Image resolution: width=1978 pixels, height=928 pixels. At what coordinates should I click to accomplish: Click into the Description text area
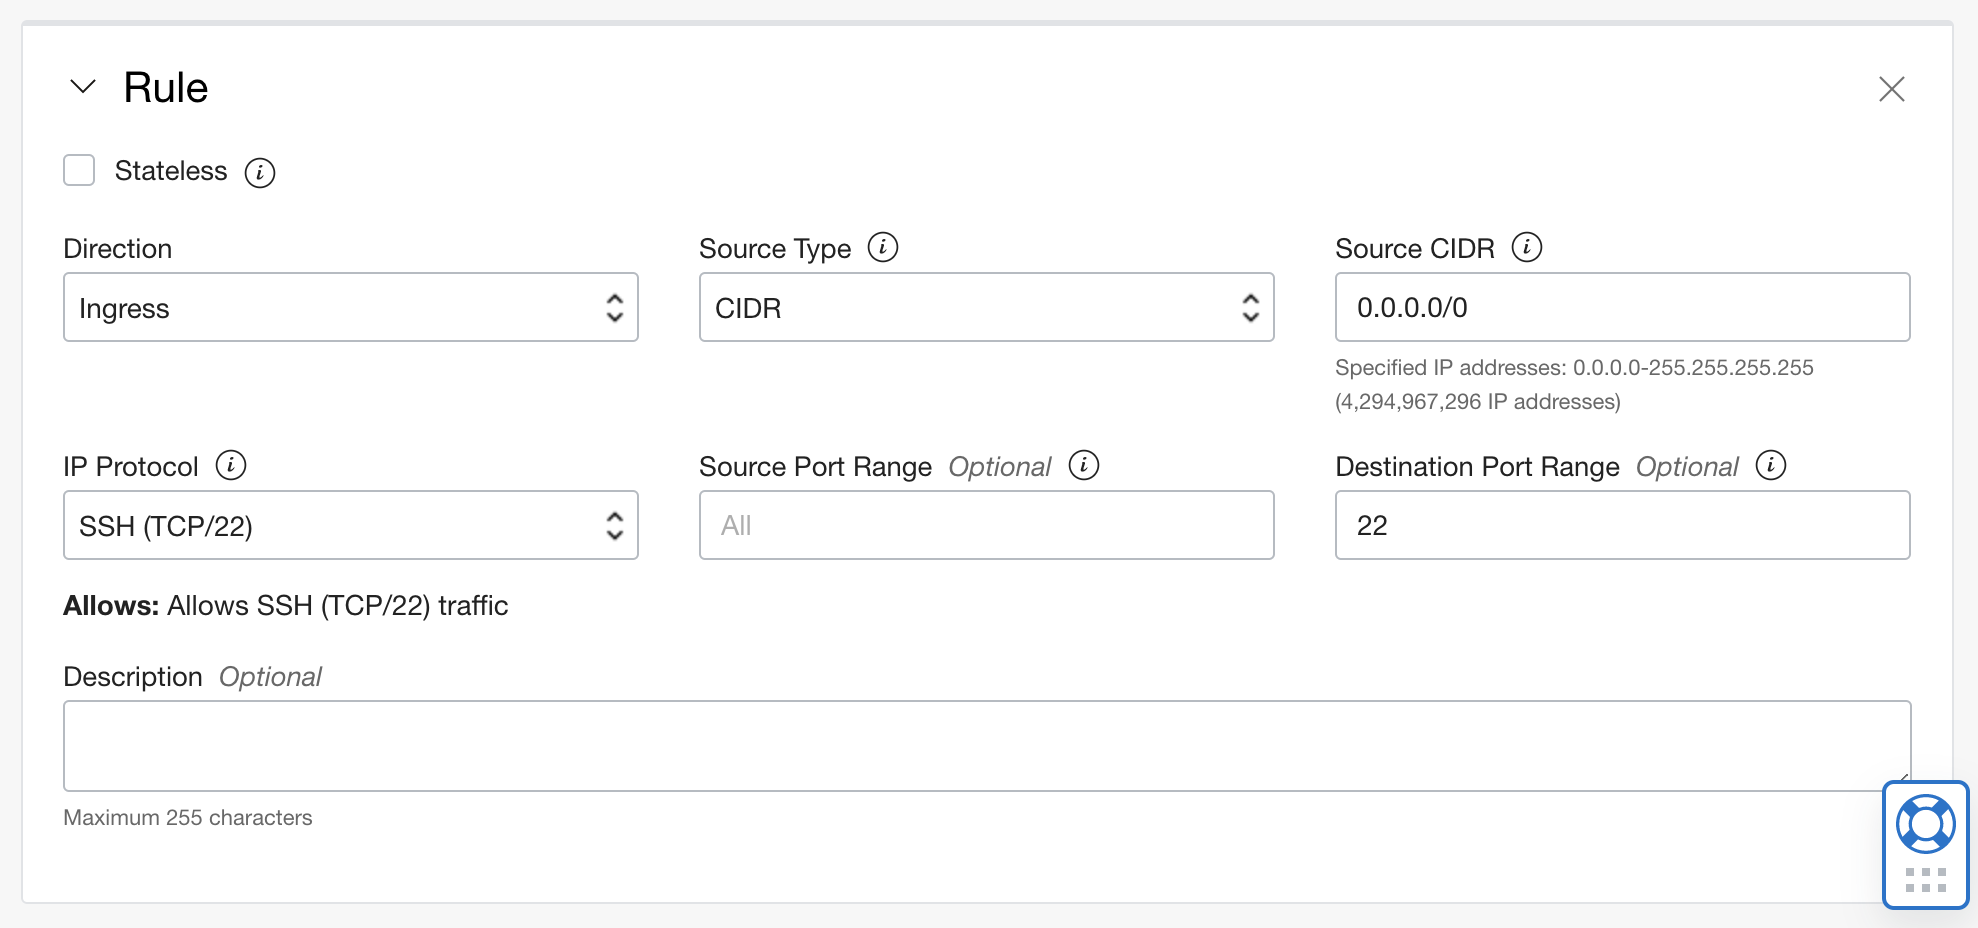tap(986, 746)
